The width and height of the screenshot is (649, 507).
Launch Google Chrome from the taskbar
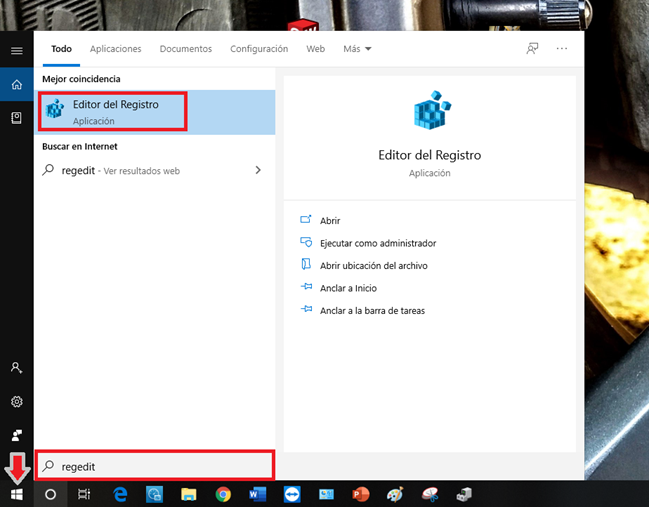coord(223,494)
